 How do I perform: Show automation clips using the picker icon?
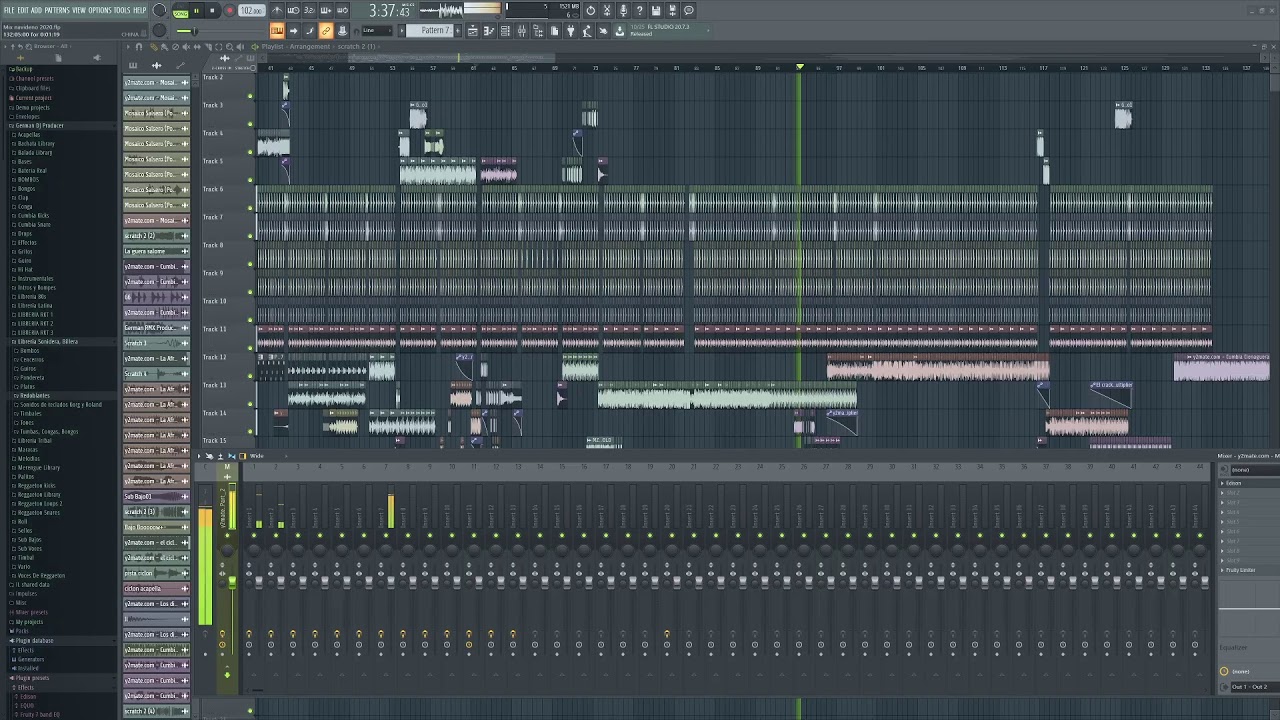coord(180,66)
